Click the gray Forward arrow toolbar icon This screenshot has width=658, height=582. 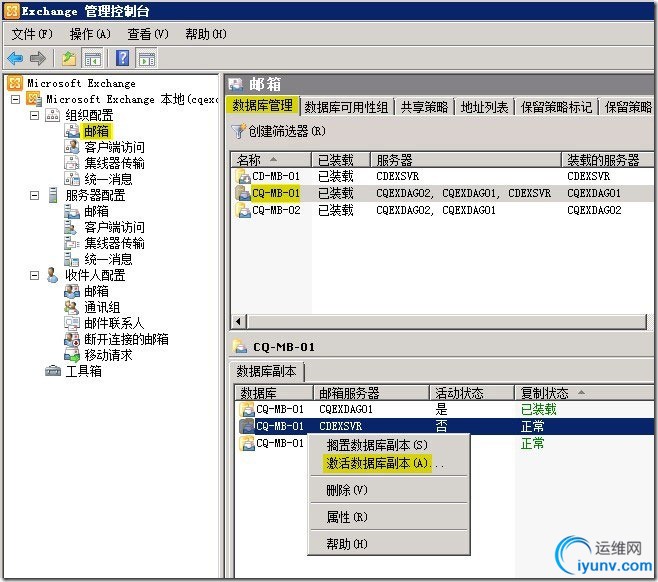click(x=38, y=58)
